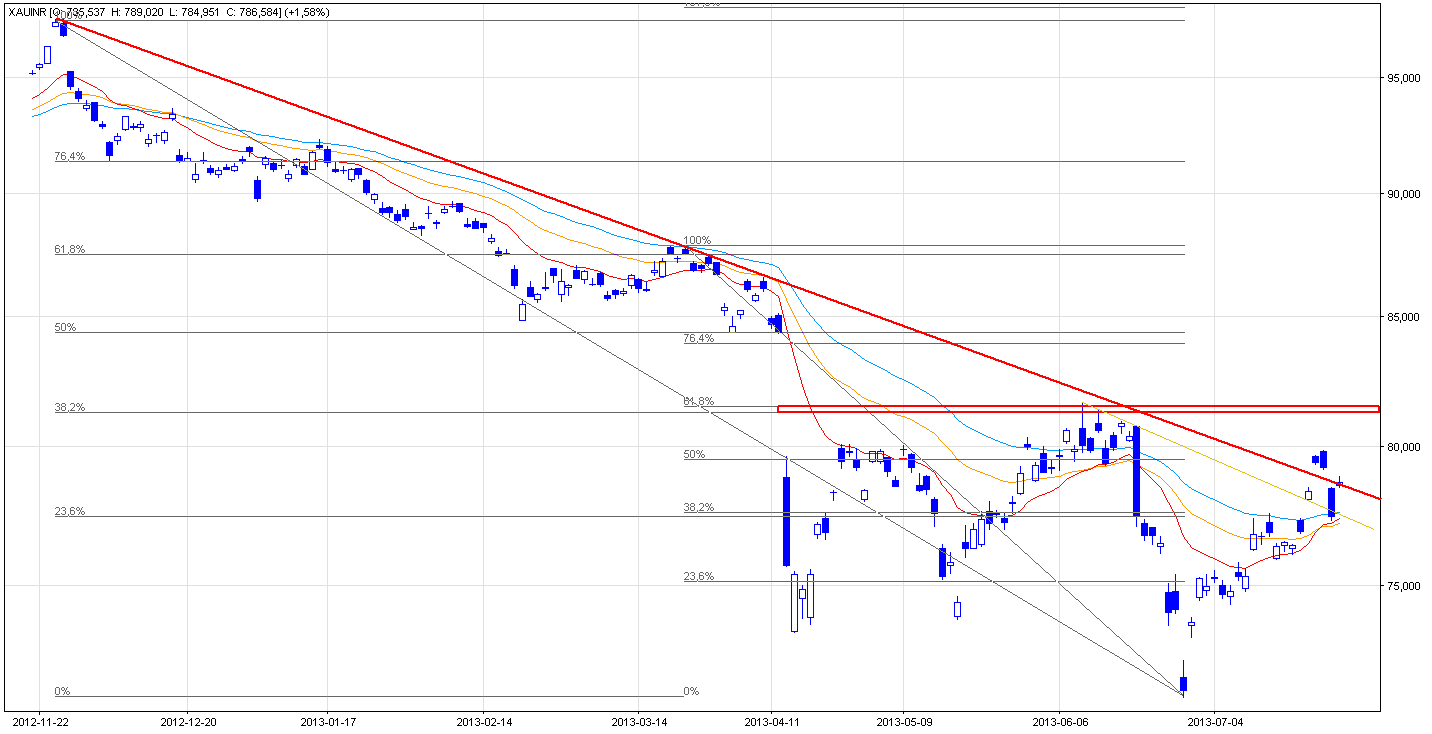Click the 76,4% label of the mid-chart Fibonacci set

point(698,339)
